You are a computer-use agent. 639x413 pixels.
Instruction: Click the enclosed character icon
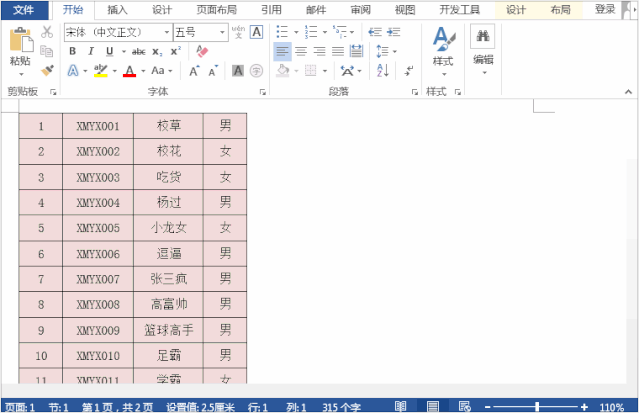(x=256, y=71)
